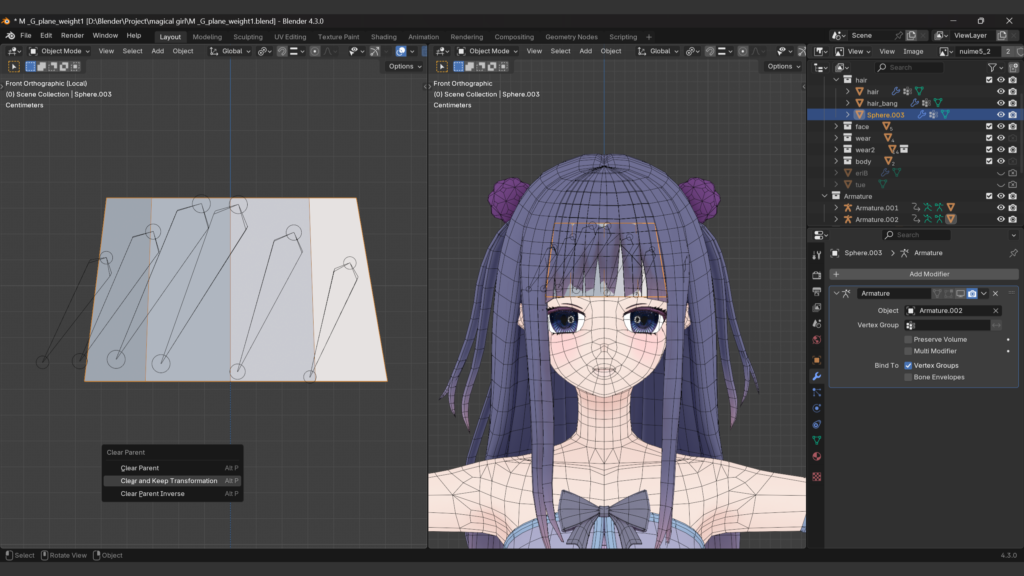
Task: Uncheck the Vertex Groups bind option
Action: click(x=908, y=365)
